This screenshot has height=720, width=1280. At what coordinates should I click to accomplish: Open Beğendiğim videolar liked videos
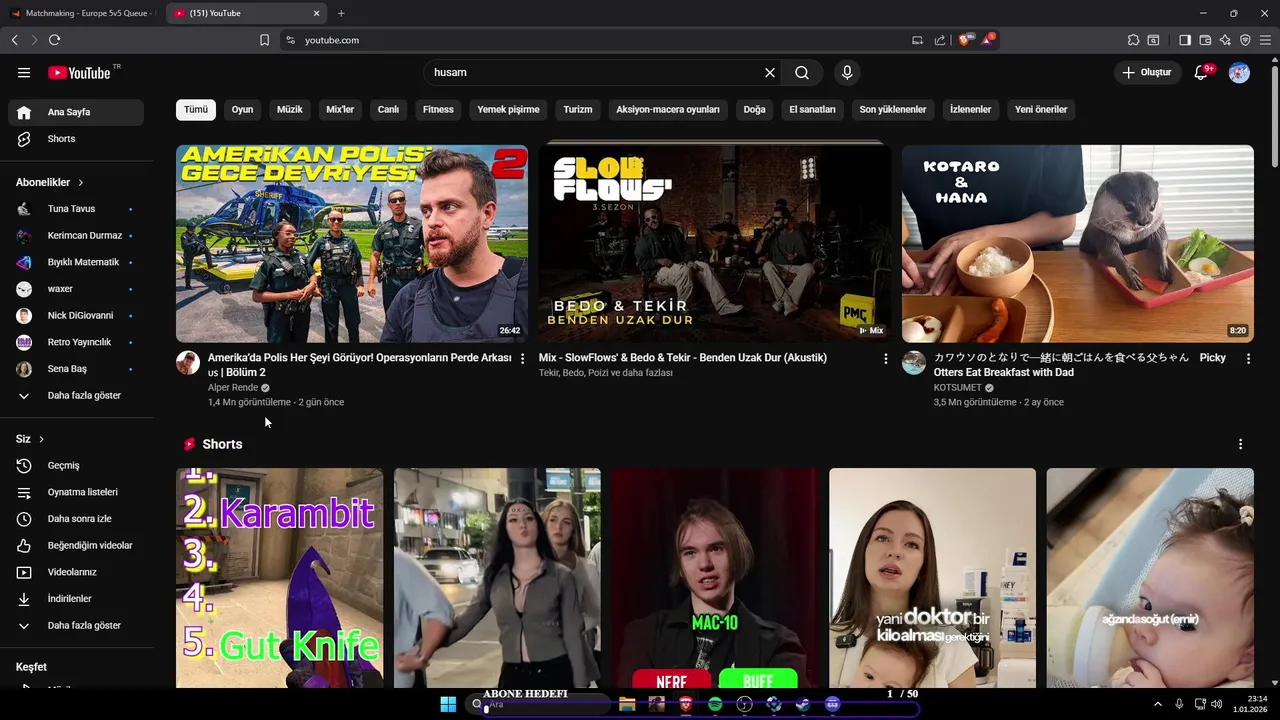point(76,546)
